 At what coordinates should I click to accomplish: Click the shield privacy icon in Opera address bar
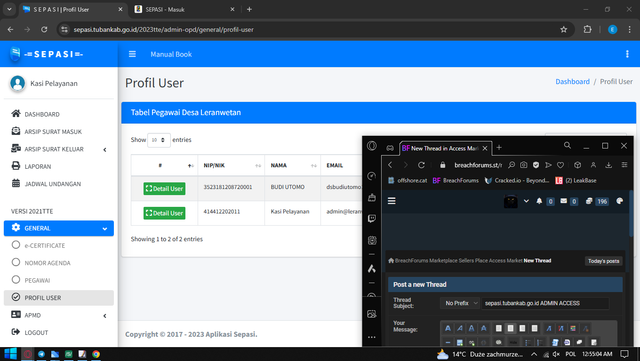tap(536, 165)
